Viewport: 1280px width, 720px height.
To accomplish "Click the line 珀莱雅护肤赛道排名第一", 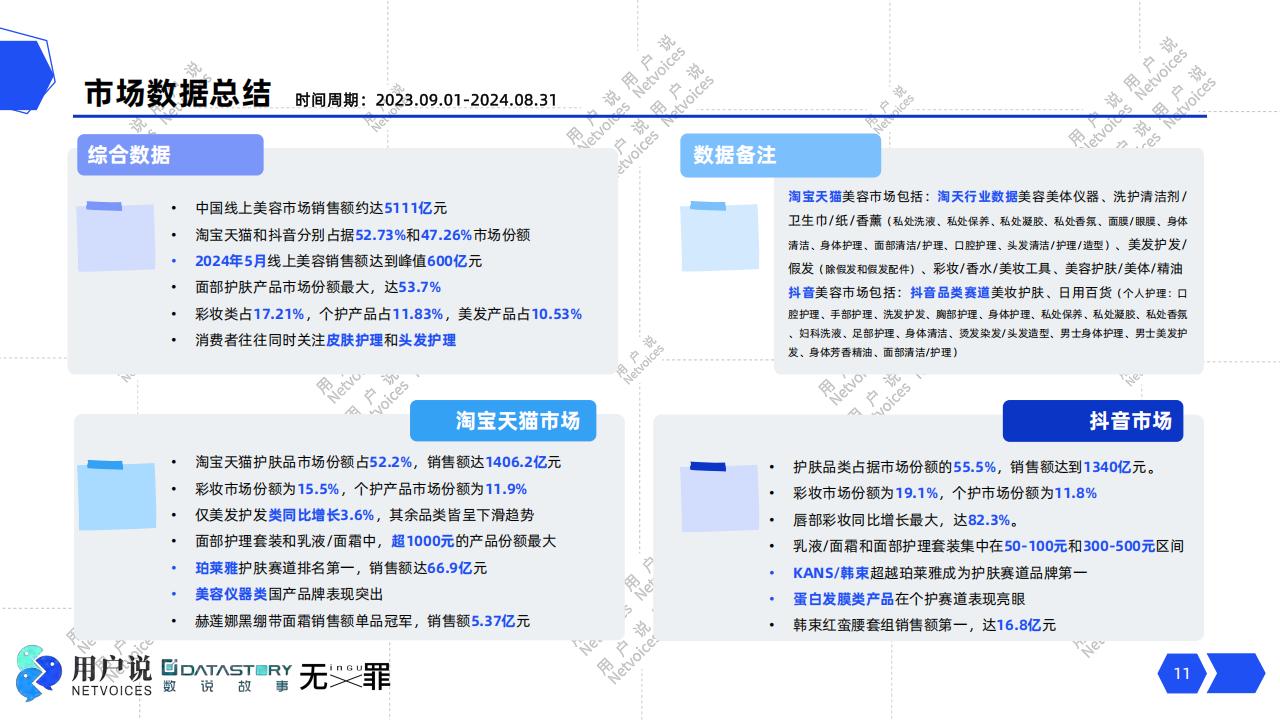I will click(342, 568).
